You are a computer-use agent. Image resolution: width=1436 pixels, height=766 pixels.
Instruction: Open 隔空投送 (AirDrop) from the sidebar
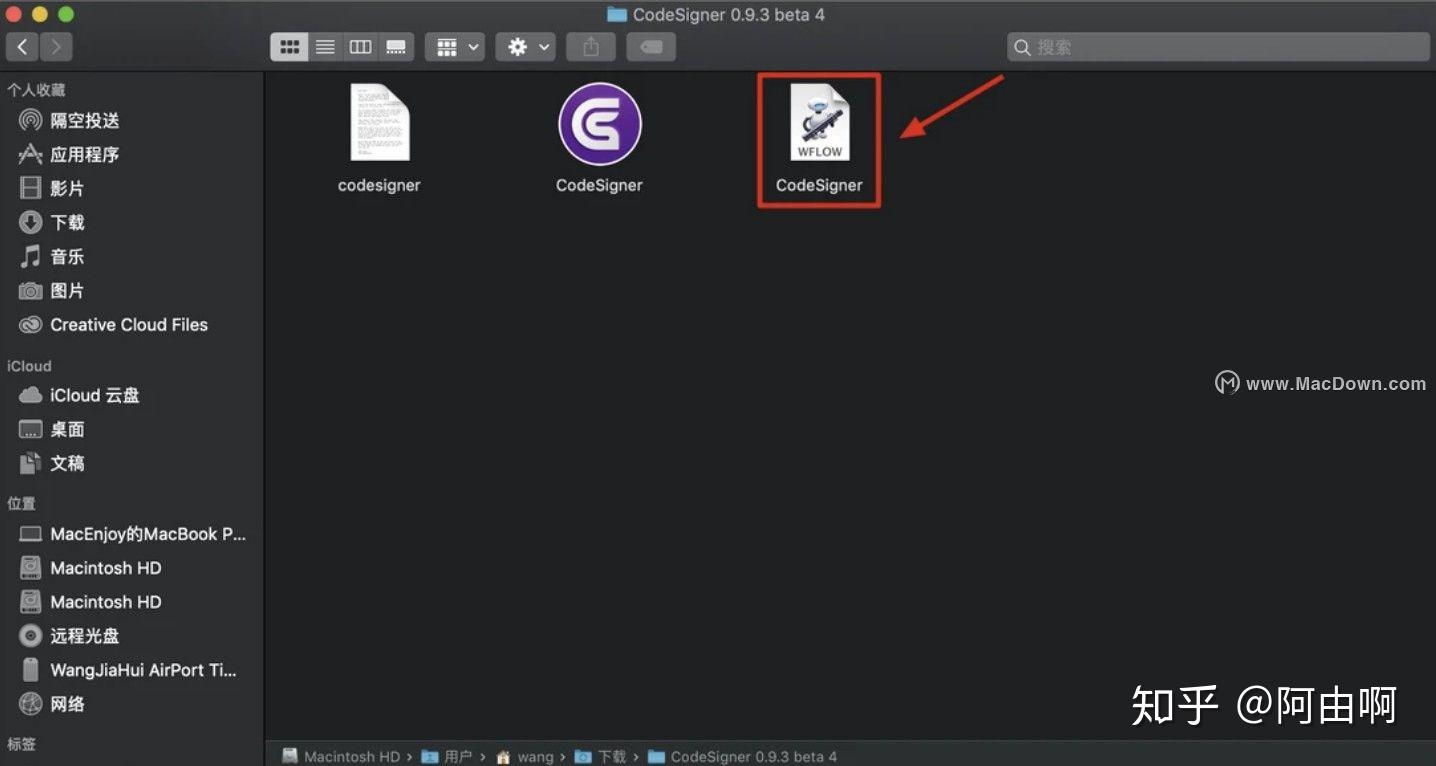coord(82,120)
